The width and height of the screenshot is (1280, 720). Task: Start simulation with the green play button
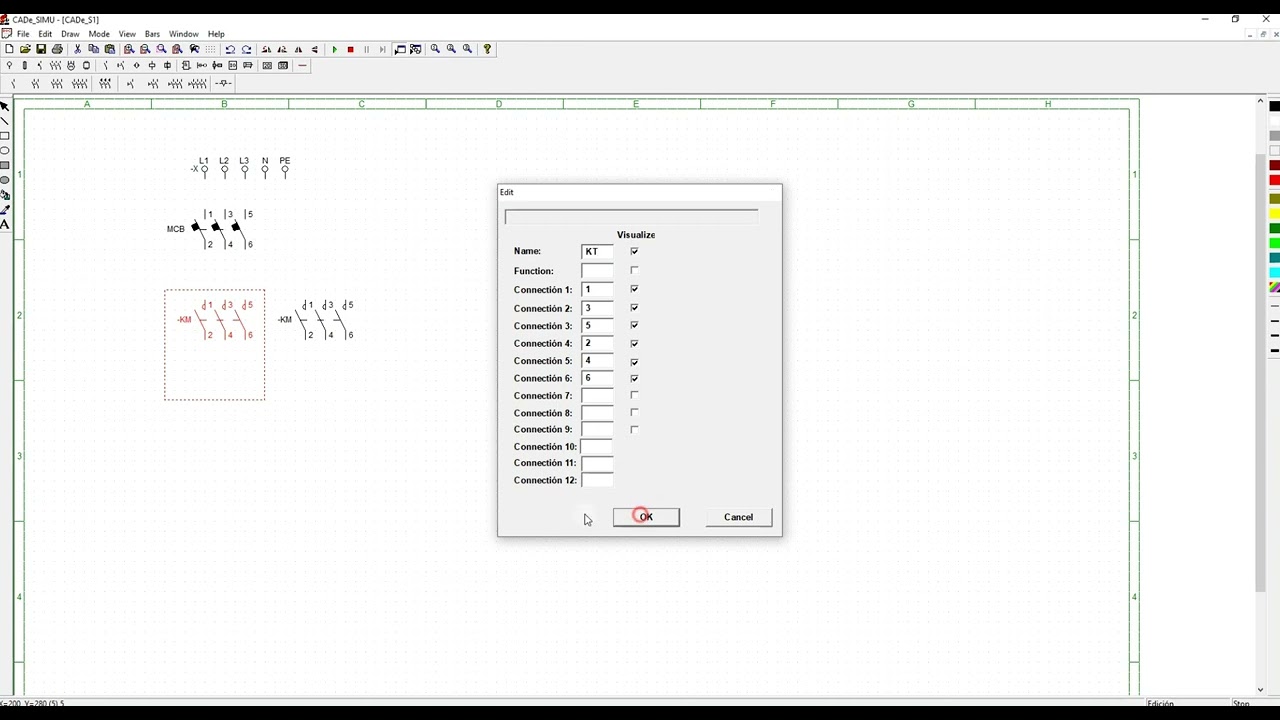click(334, 49)
